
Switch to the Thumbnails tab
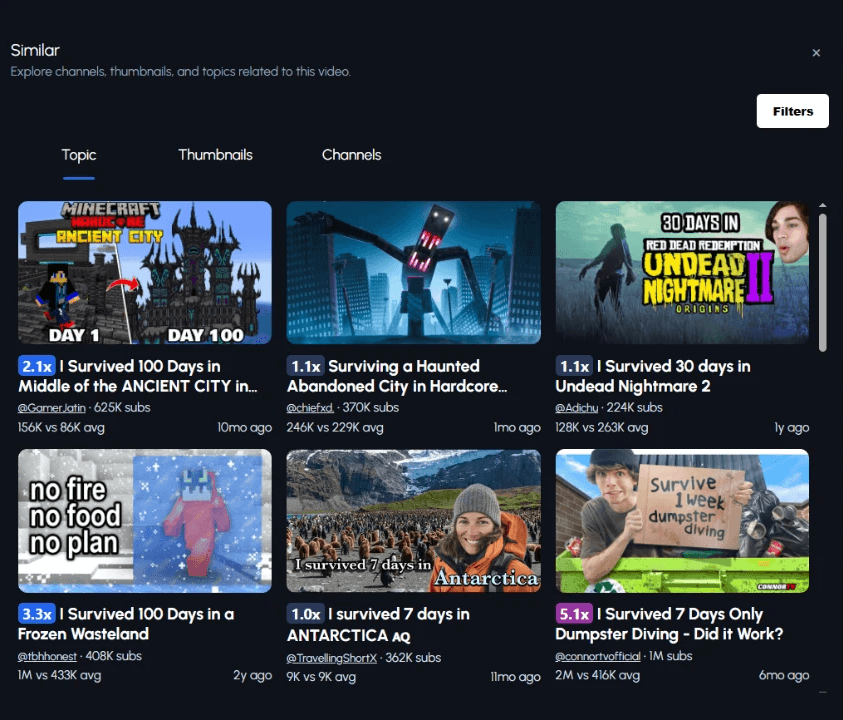[215, 155]
